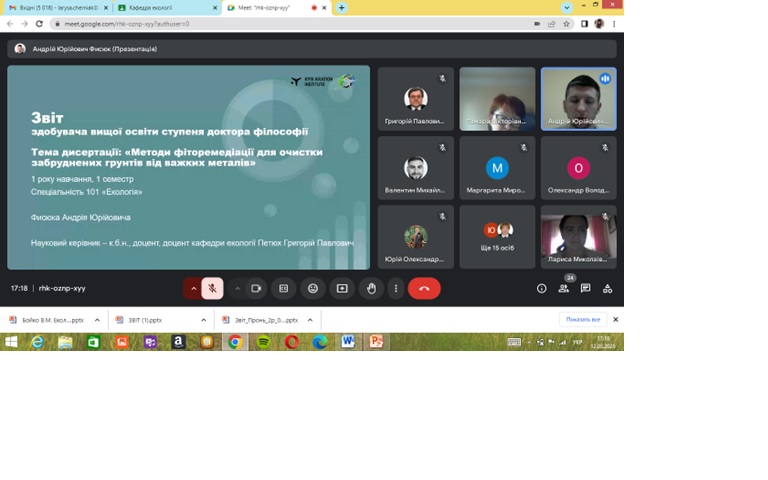Raise your hand in the meeting
The width and height of the screenshot is (768, 480).
coord(371,288)
